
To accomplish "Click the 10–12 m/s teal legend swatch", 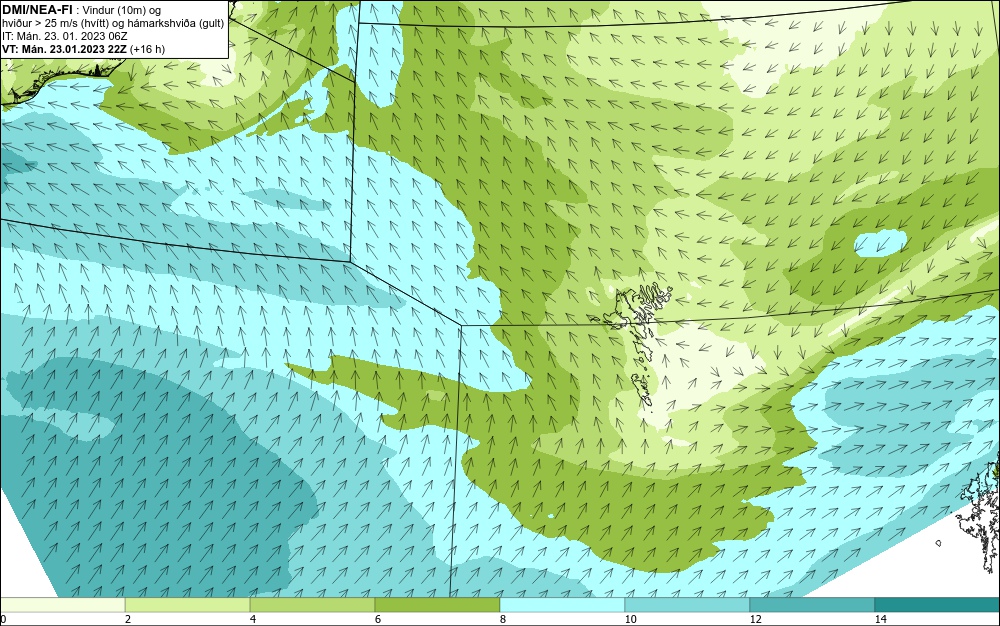I will pyautogui.click(x=688, y=605).
